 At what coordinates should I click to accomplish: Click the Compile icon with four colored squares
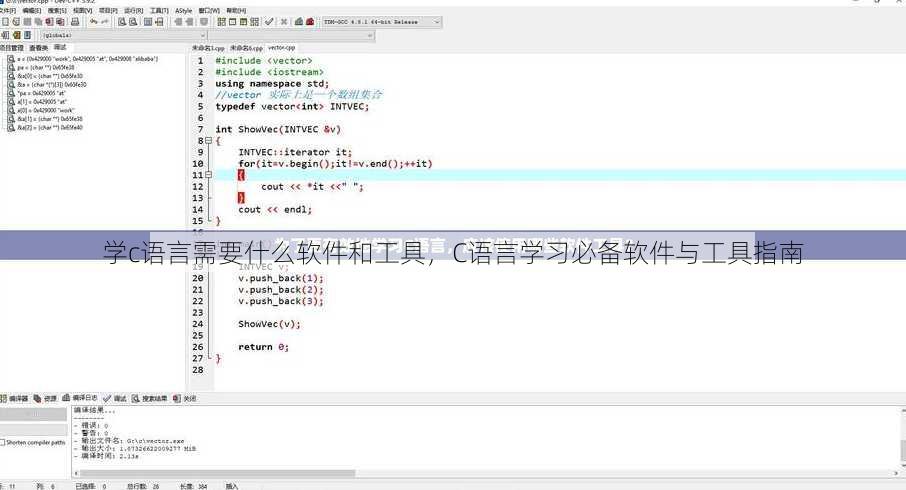point(221,21)
